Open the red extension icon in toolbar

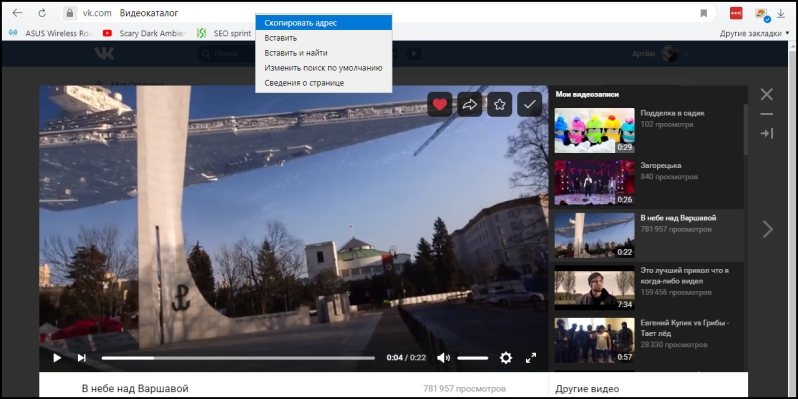coord(736,13)
